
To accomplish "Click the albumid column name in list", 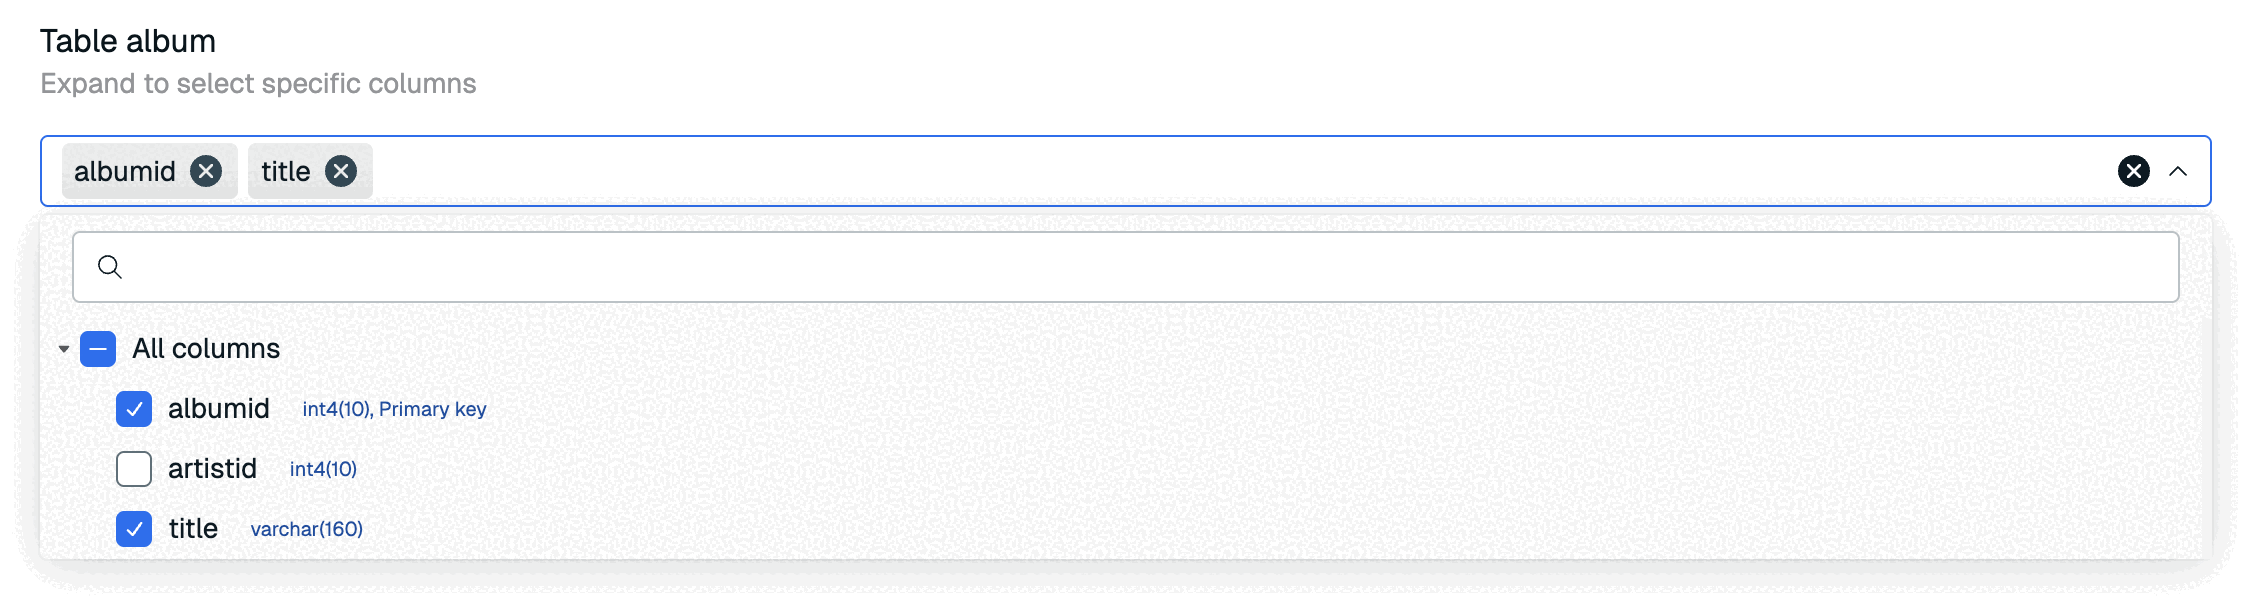I will [x=219, y=409].
